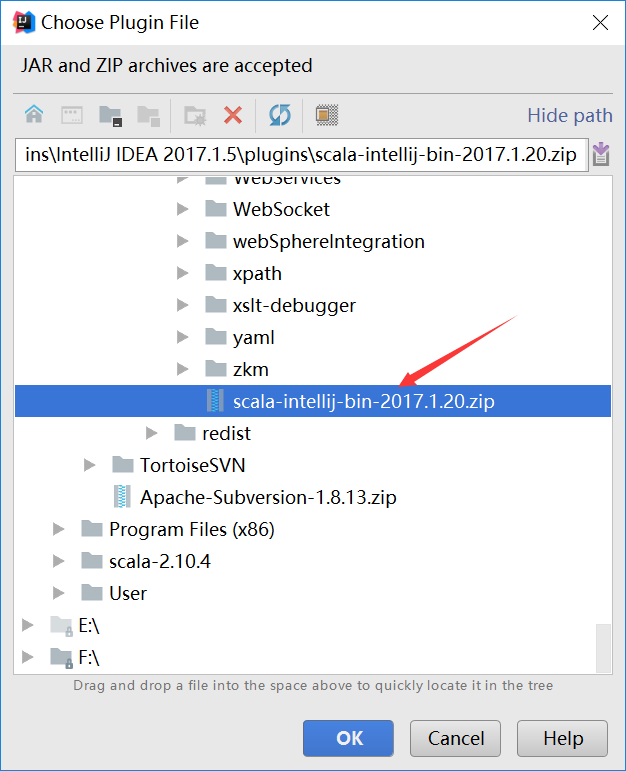Select the yaml folder label
Image resolution: width=626 pixels, height=771 pixels.
point(254,337)
